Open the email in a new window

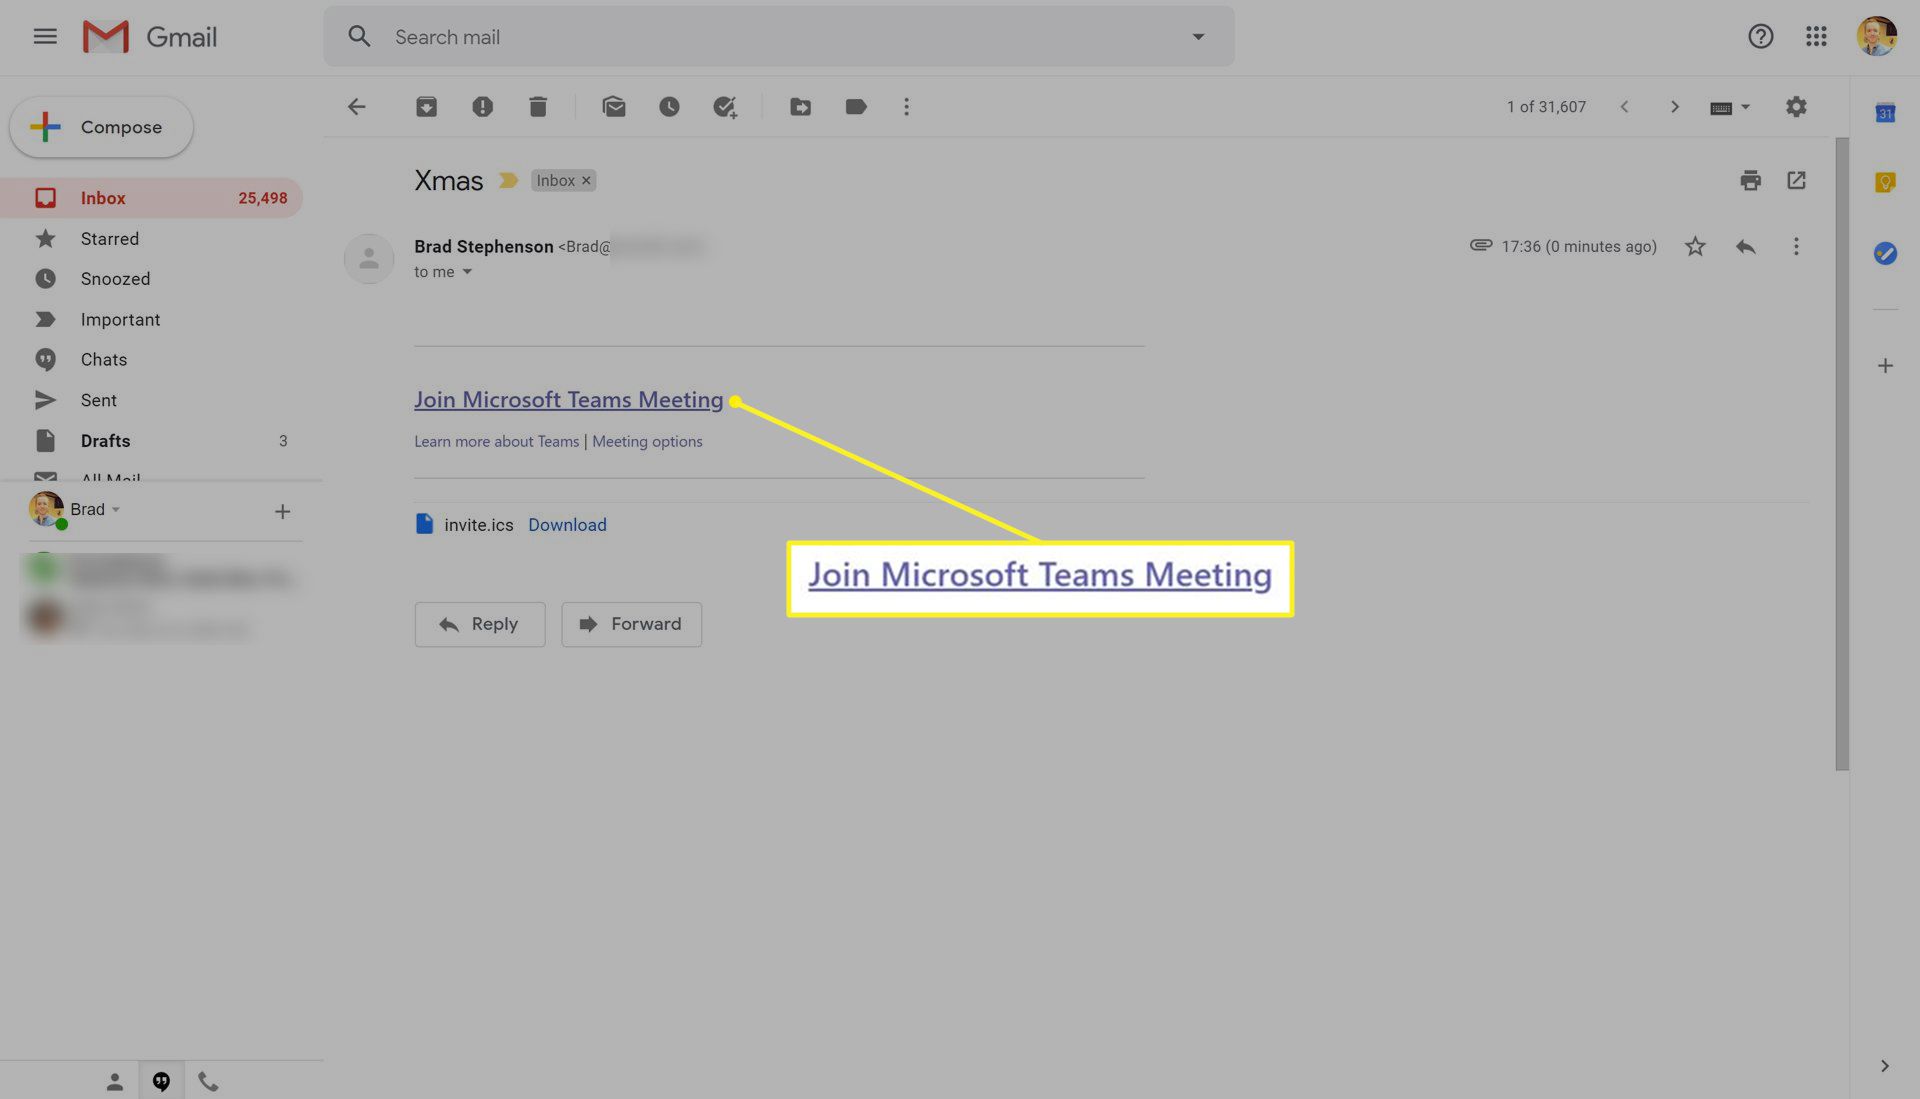[x=1796, y=181]
